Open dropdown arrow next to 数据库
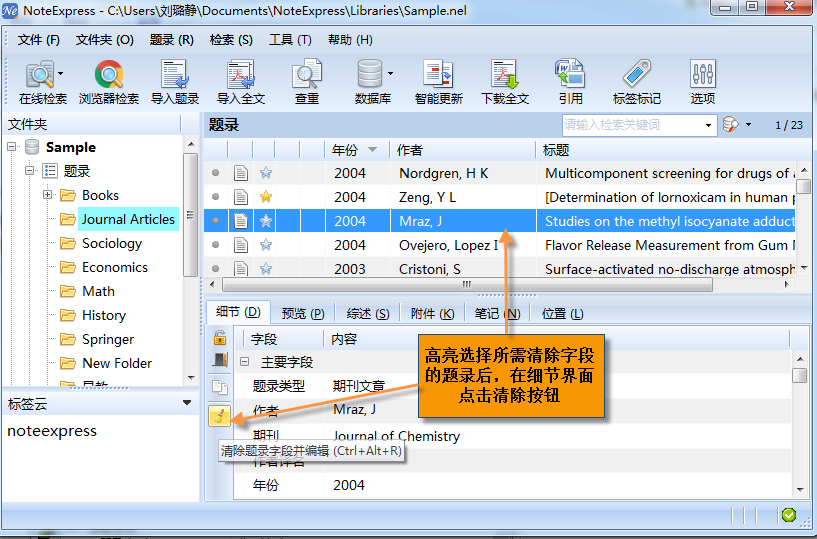 click(x=390, y=74)
